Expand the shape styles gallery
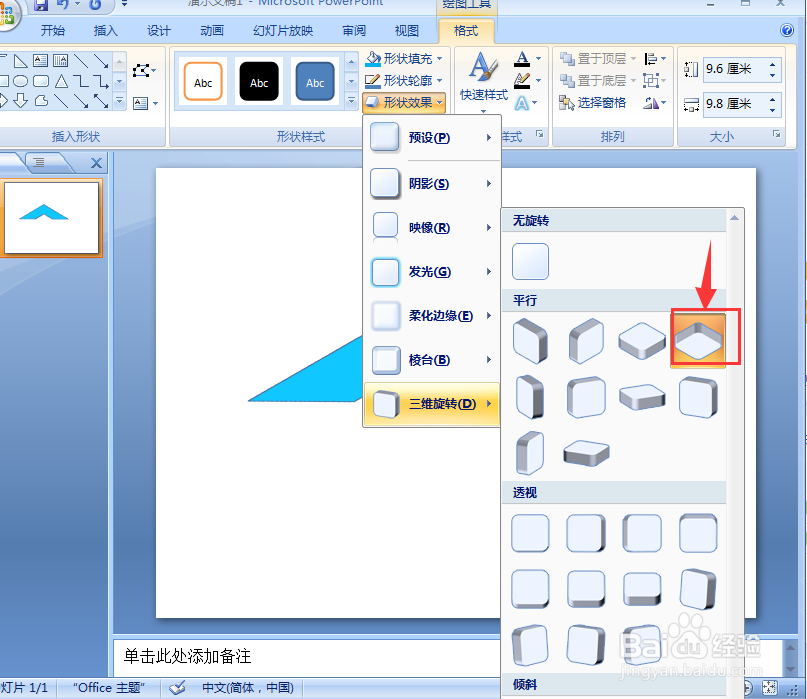 [352, 100]
